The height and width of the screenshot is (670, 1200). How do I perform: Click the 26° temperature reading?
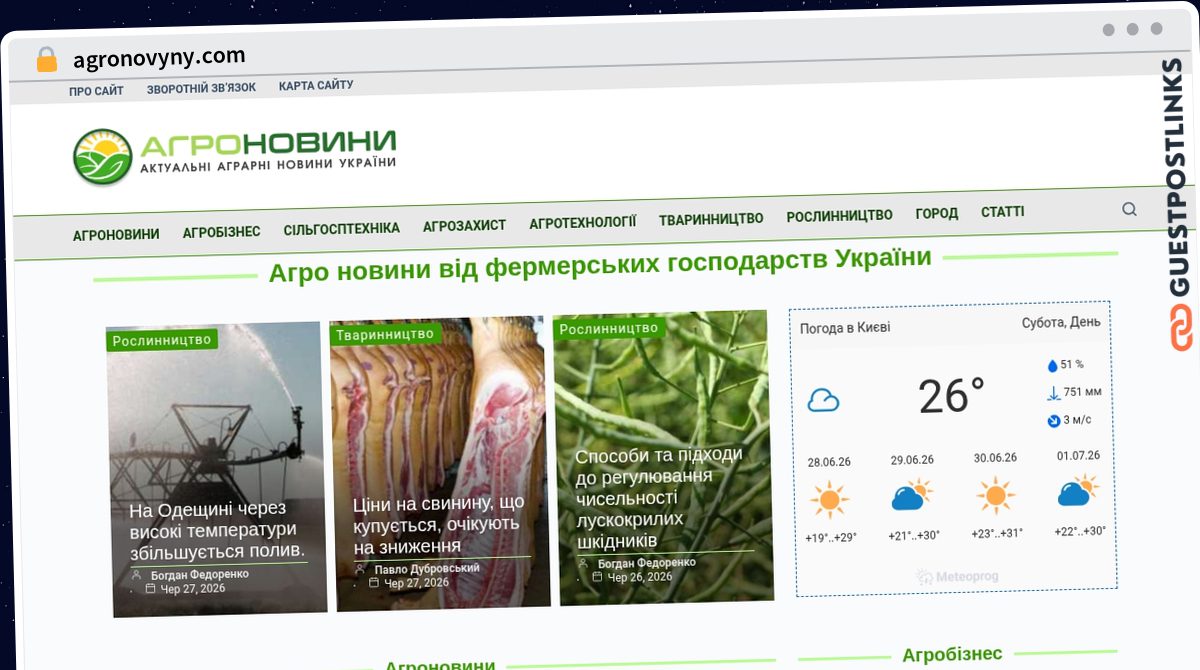[952, 396]
